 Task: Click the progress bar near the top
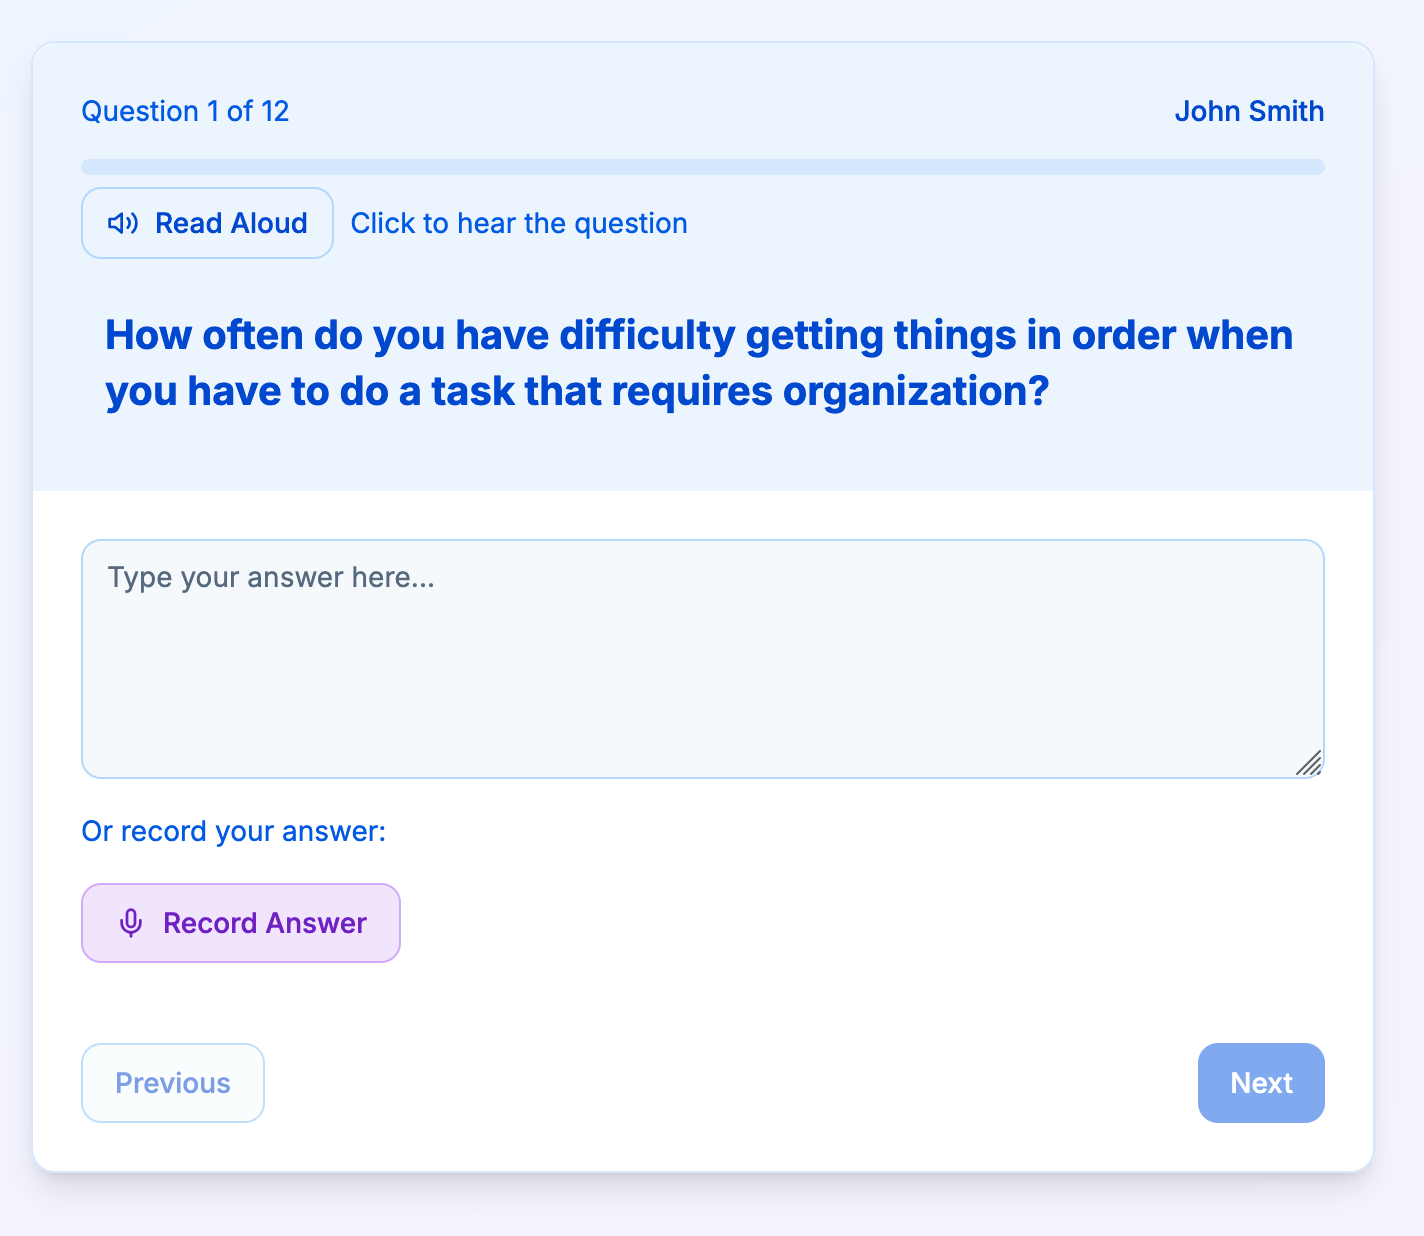702,167
